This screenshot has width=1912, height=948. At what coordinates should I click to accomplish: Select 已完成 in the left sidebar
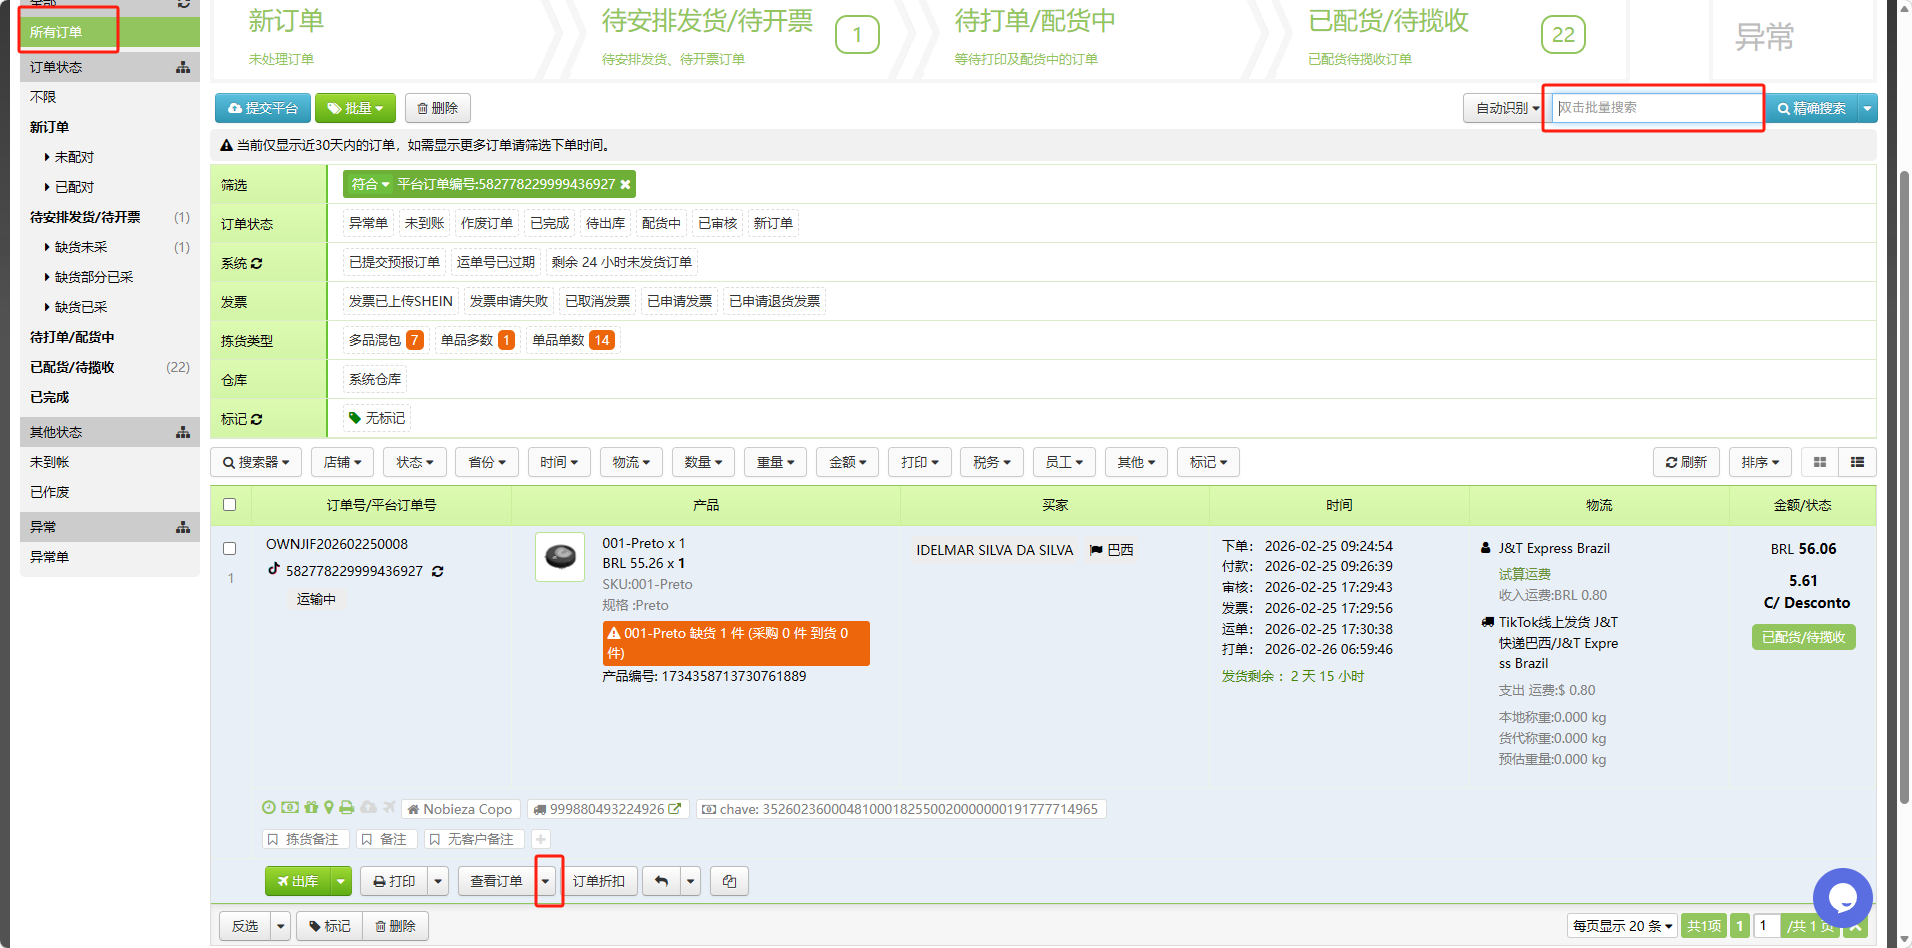pyautogui.click(x=52, y=397)
